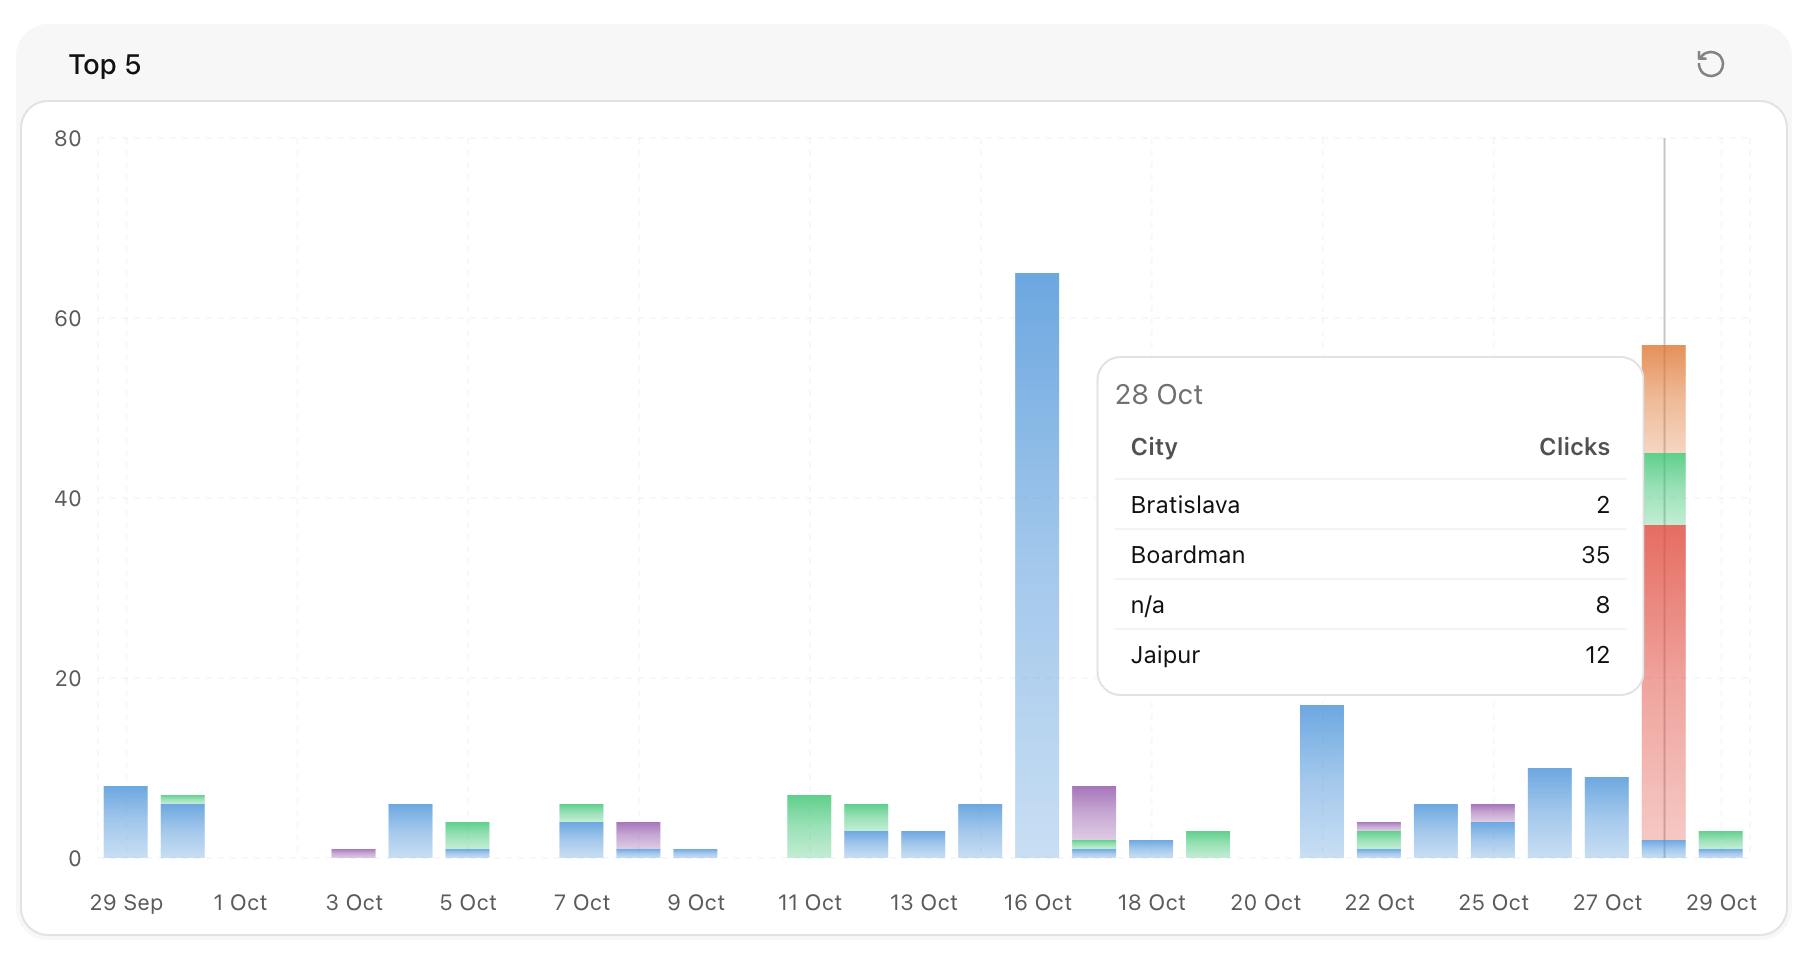The width and height of the screenshot is (1810, 954).
Task: Click the "3 Oct" x-axis label
Action: (354, 903)
